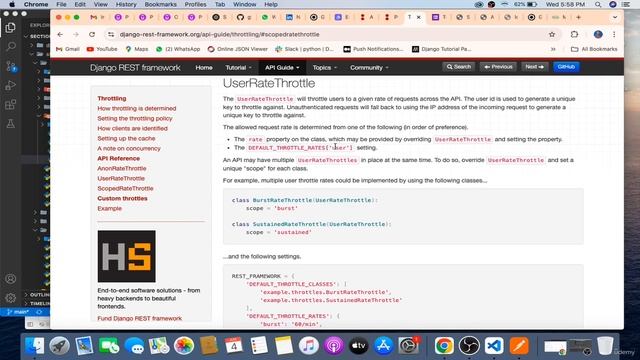
Task: Click the Search button in navbar
Action: coord(459,67)
